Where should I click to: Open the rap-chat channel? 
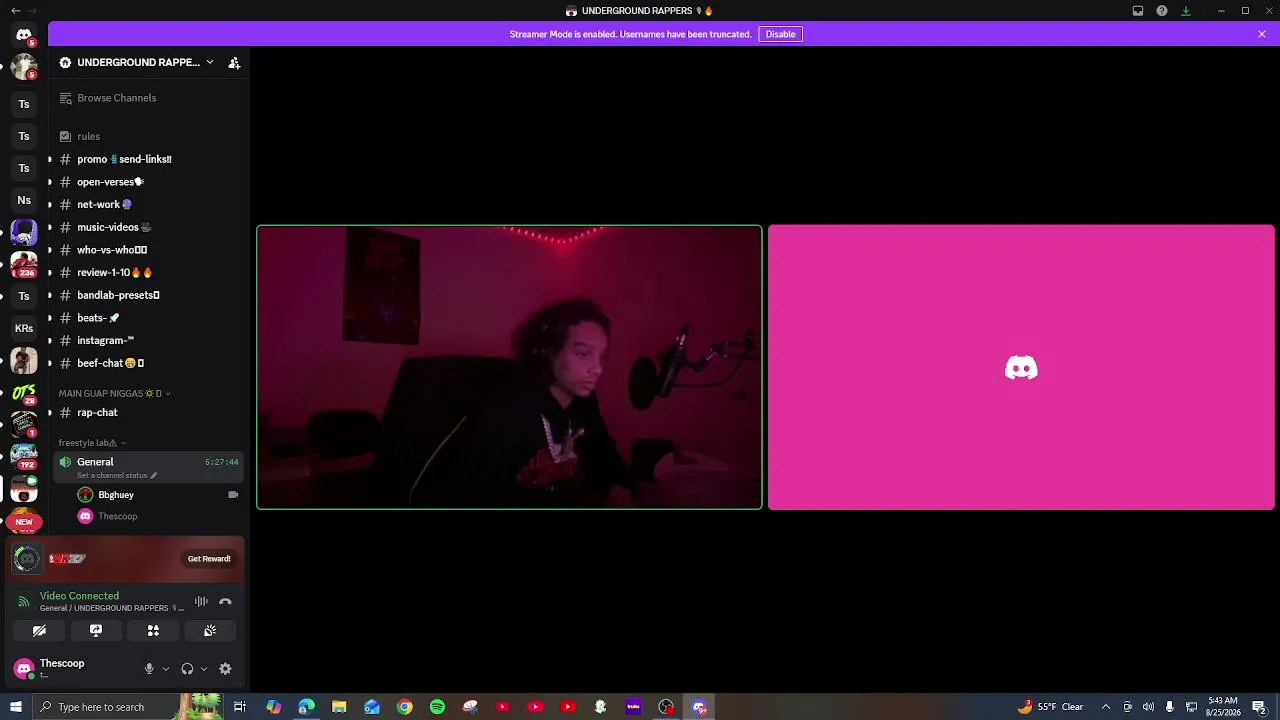point(150,412)
